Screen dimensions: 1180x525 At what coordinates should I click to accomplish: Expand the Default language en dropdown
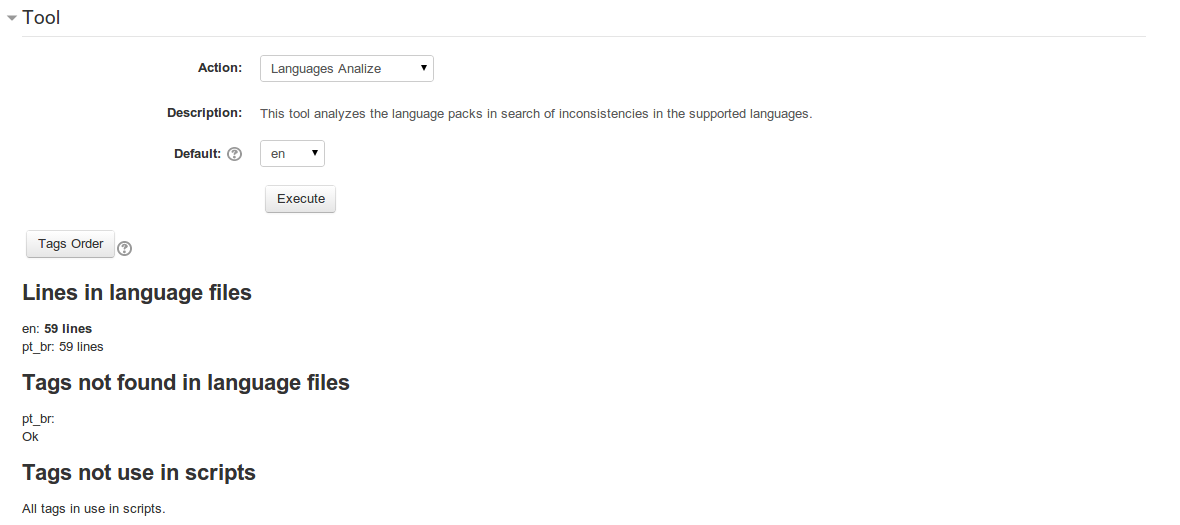[292, 153]
